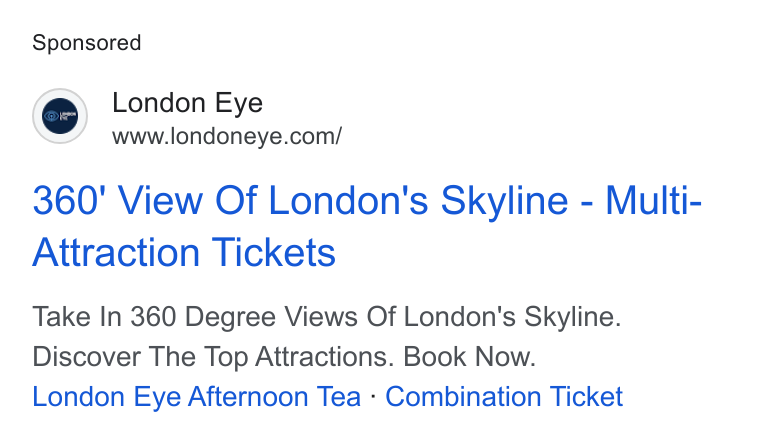Click the London Eye round logo icon
This screenshot has height=440, width=760.
[60, 116]
